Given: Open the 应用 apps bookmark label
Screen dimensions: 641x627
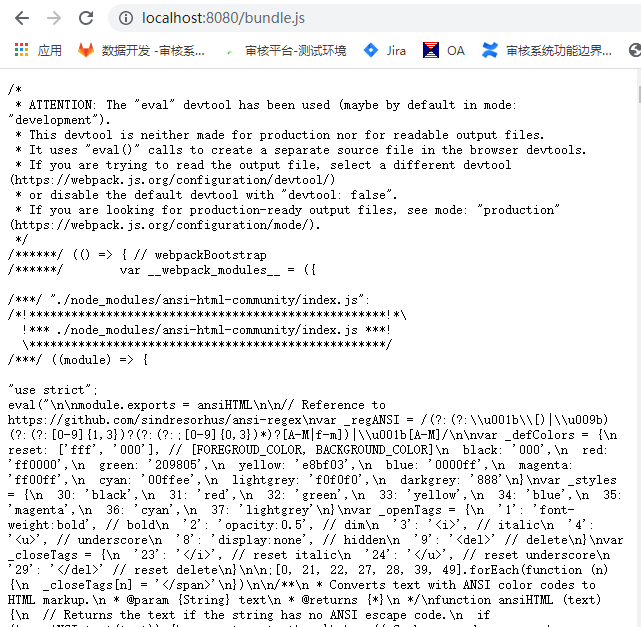Looking at the screenshot, I should 49,51.
